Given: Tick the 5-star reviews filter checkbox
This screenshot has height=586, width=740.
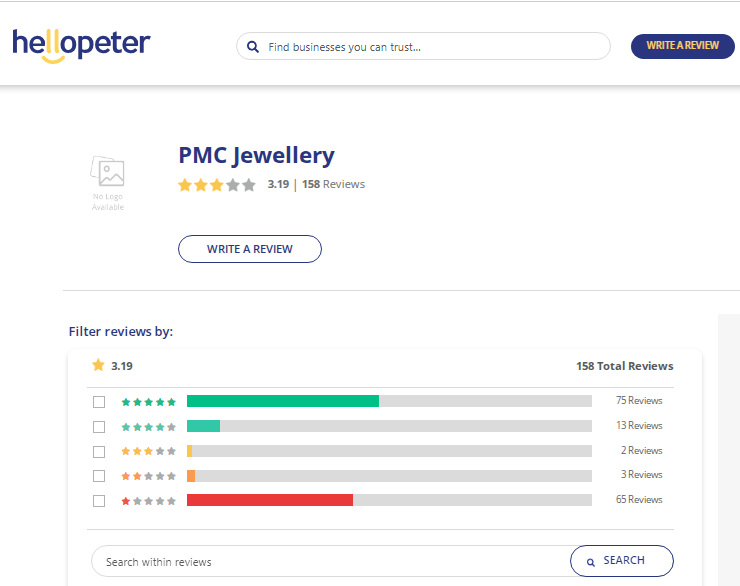Looking at the screenshot, I should 99,402.
